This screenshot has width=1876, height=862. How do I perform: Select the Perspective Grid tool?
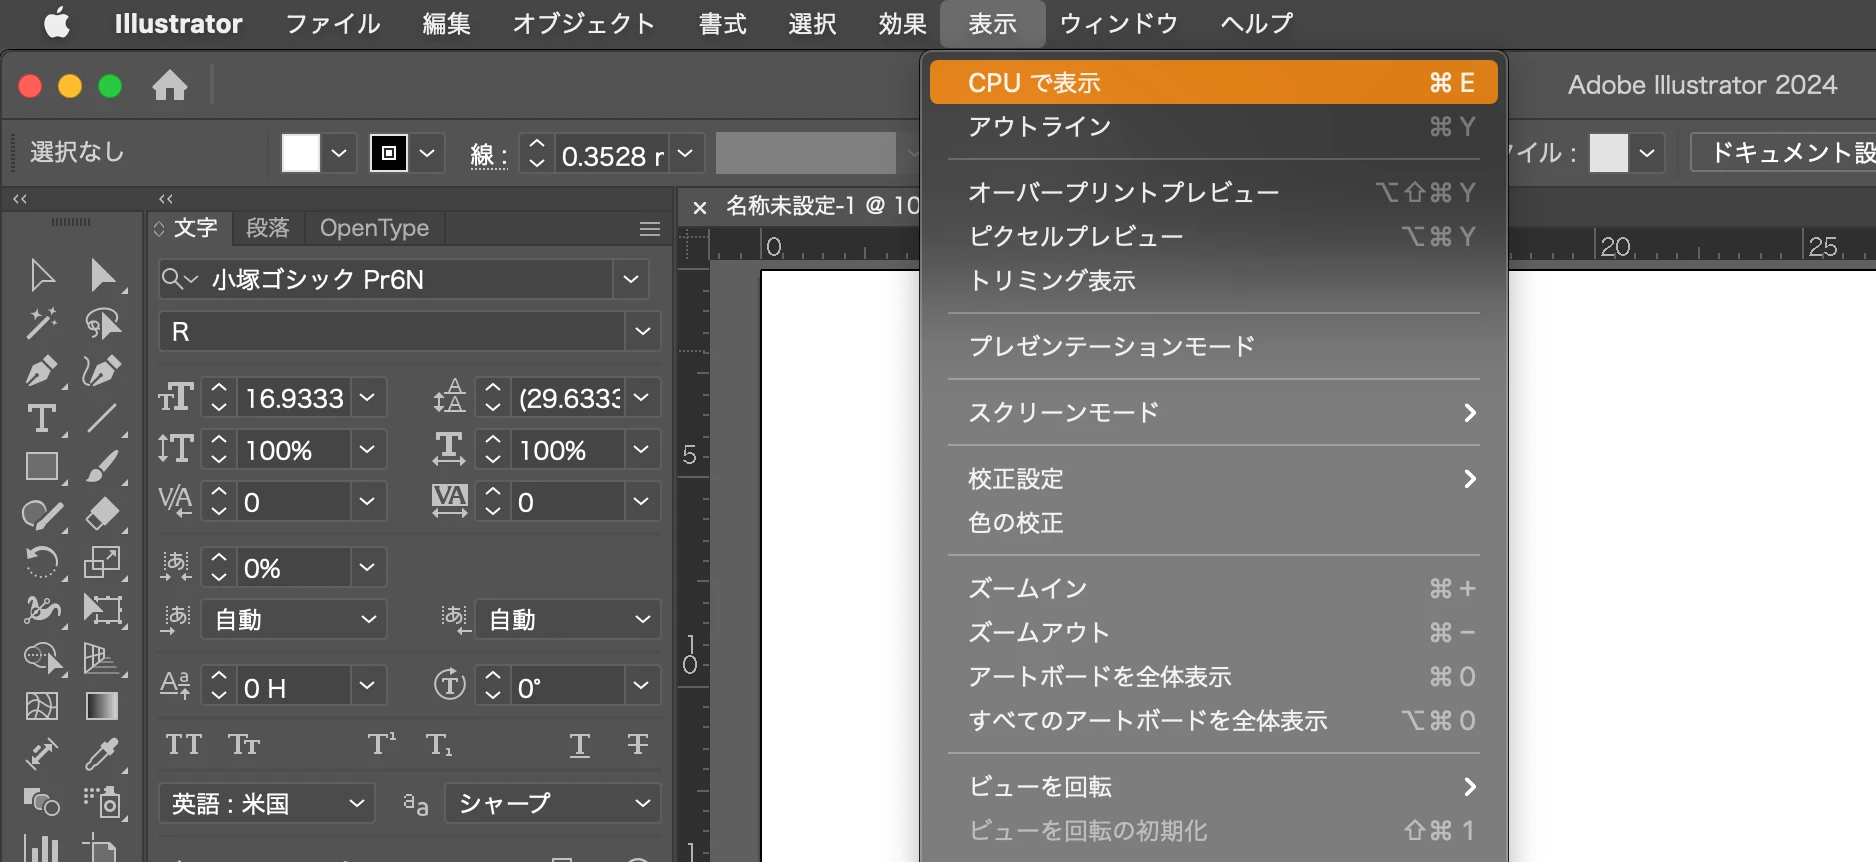(x=102, y=657)
